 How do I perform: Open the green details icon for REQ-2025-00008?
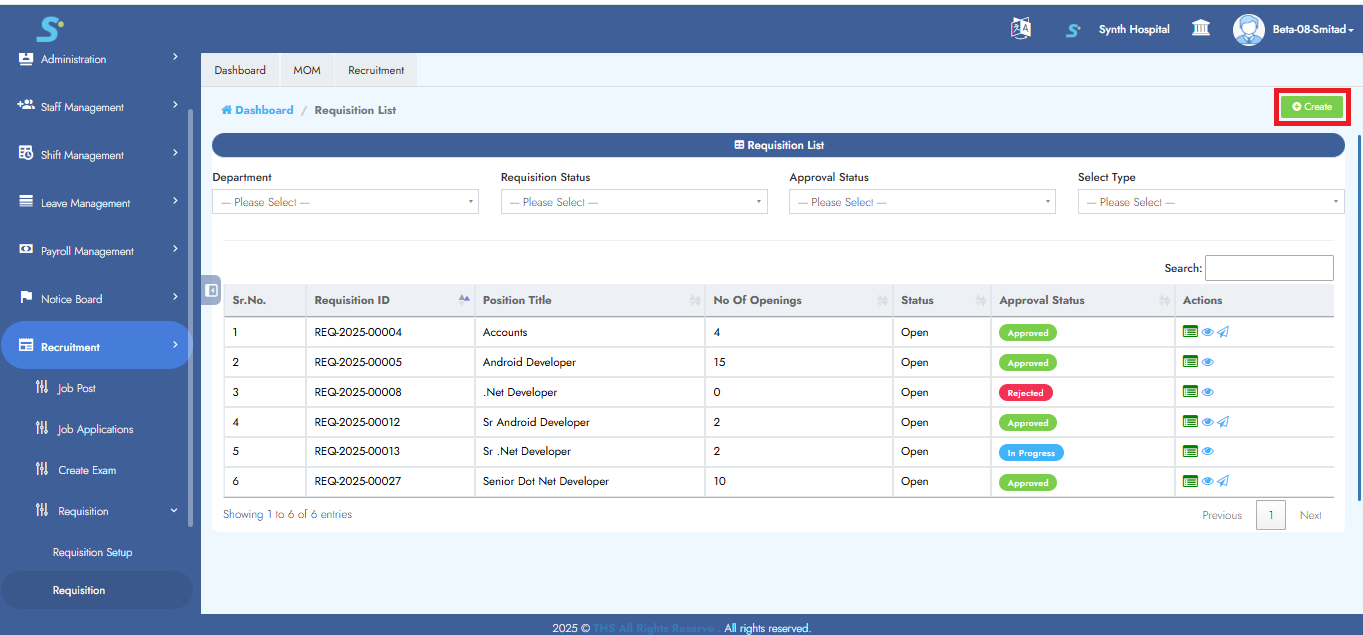point(1189,391)
